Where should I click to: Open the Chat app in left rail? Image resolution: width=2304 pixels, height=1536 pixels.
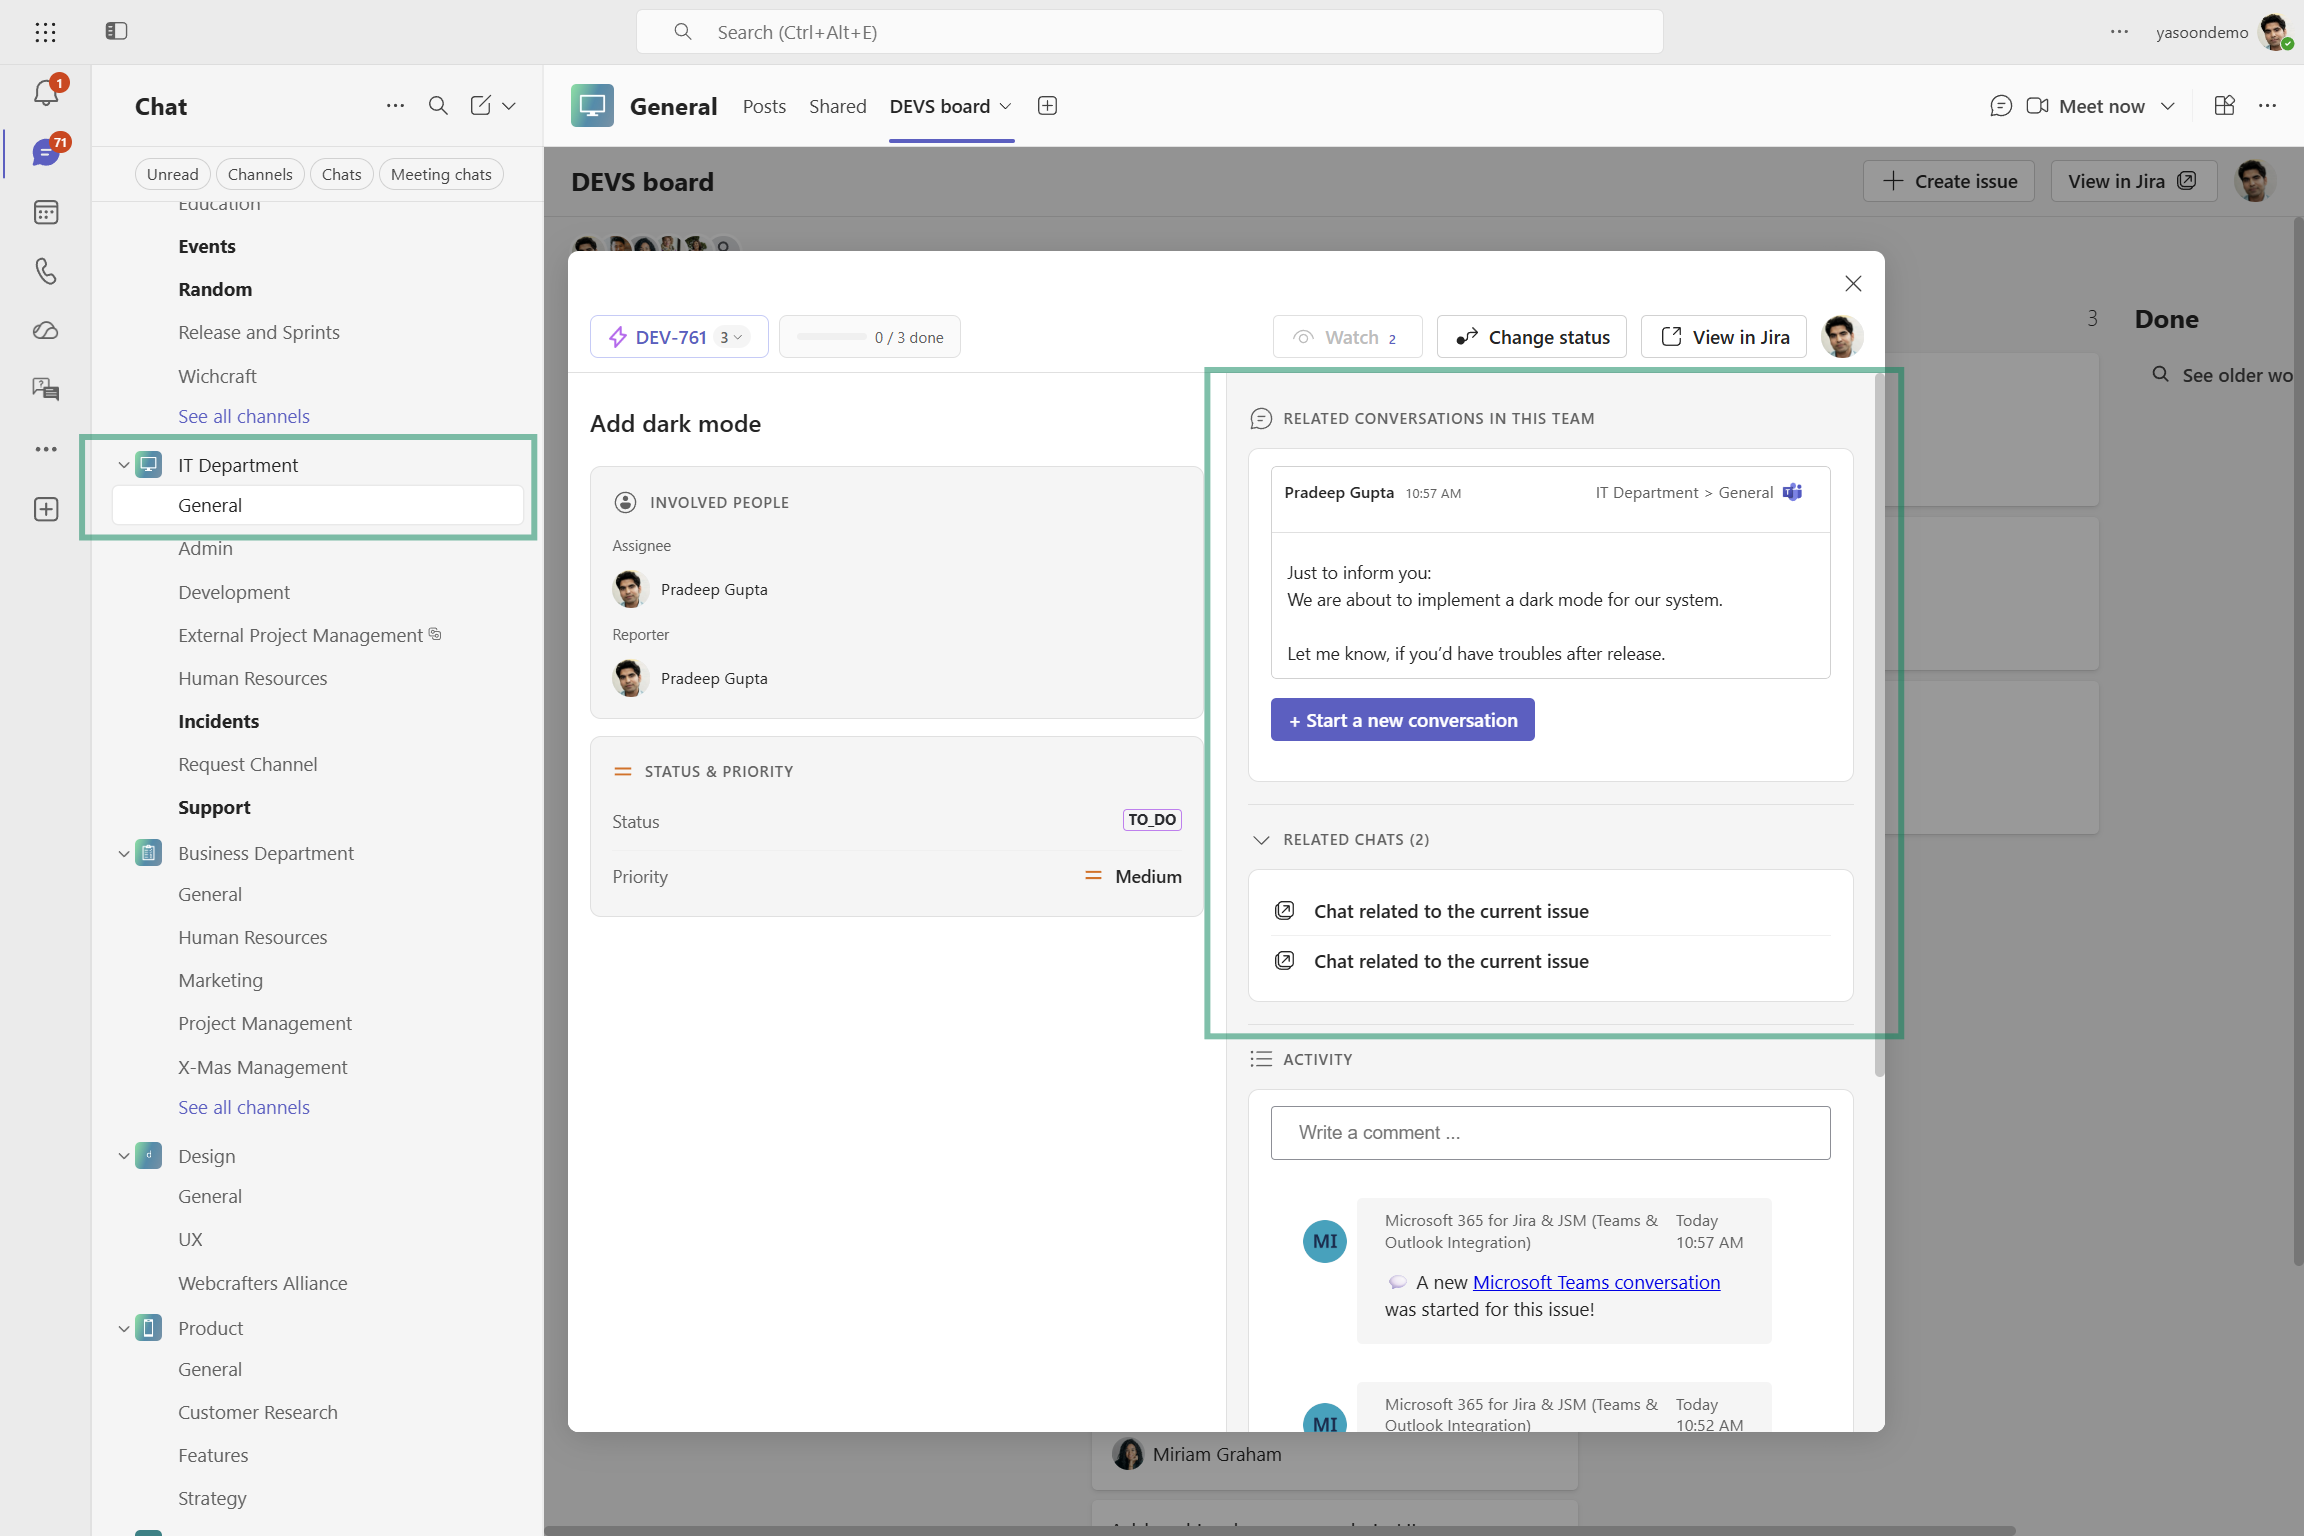click(x=46, y=152)
